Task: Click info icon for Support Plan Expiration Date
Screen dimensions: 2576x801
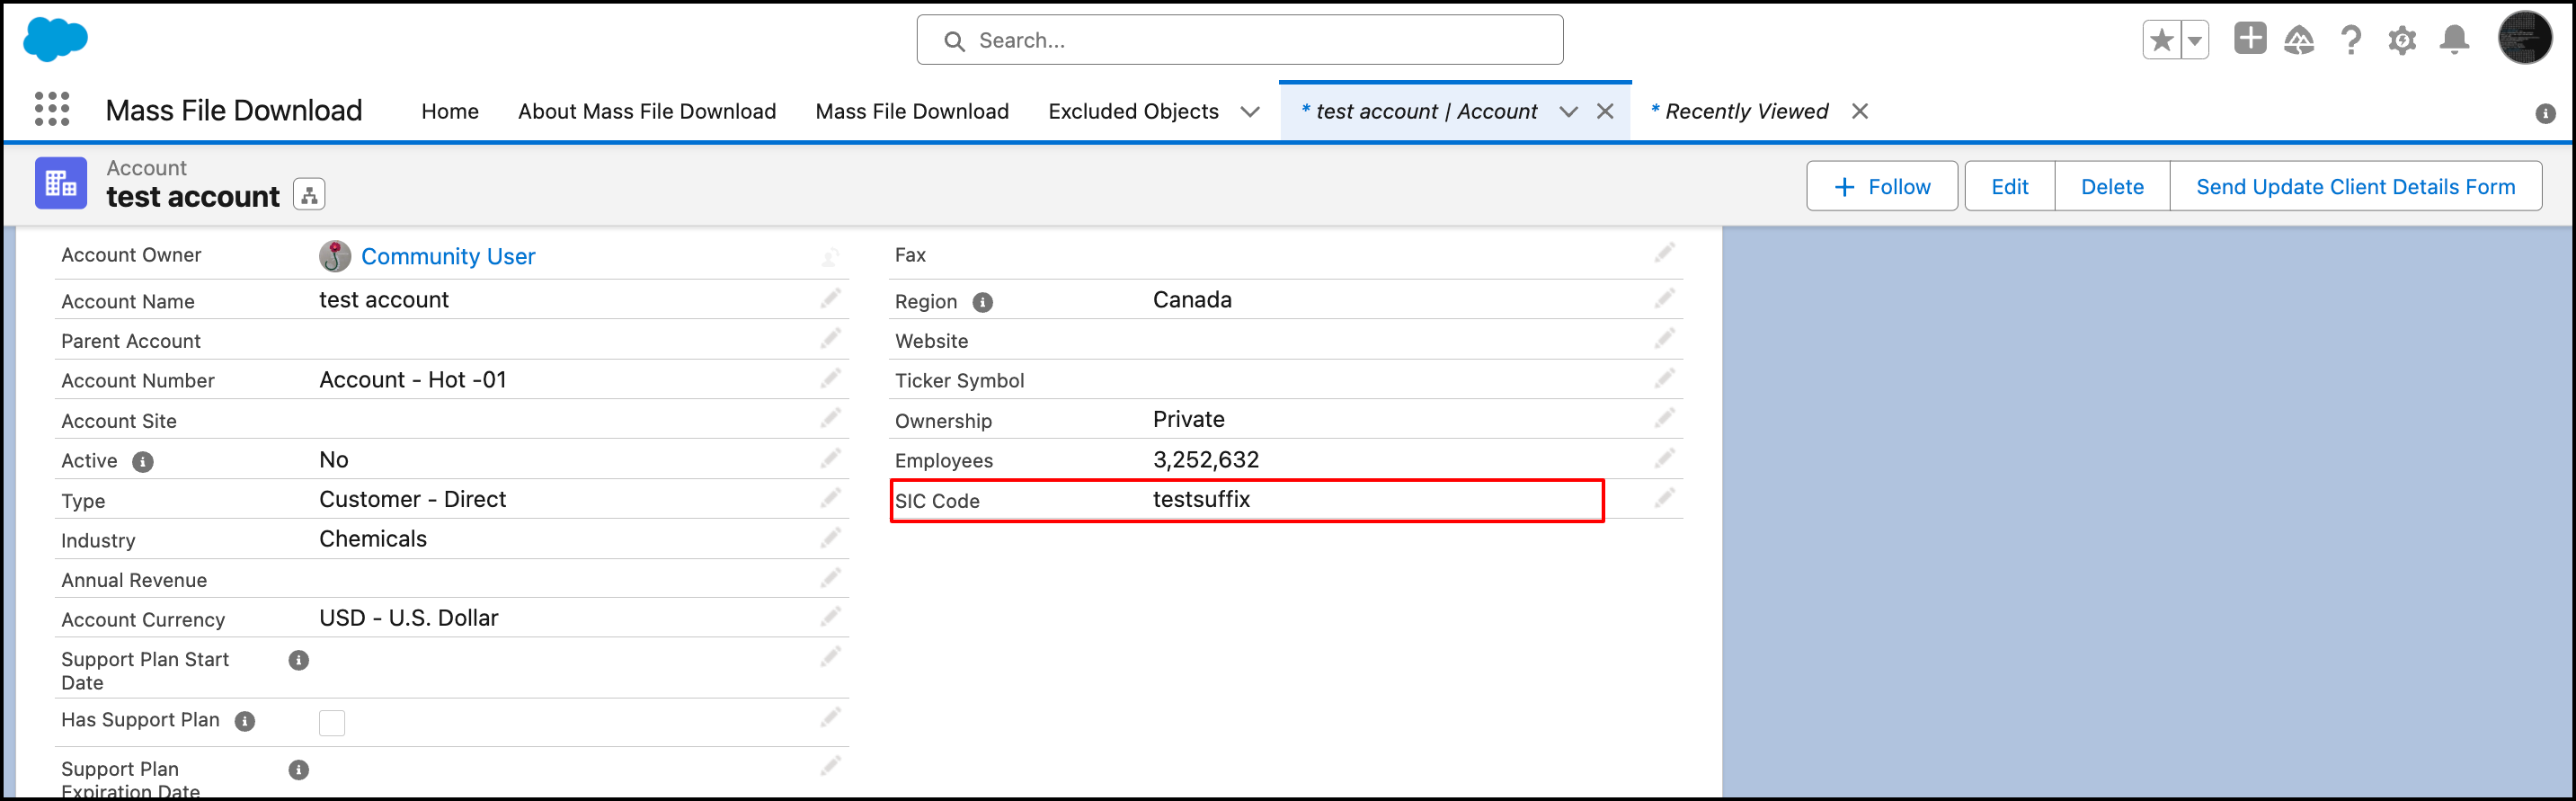Action: point(298,770)
